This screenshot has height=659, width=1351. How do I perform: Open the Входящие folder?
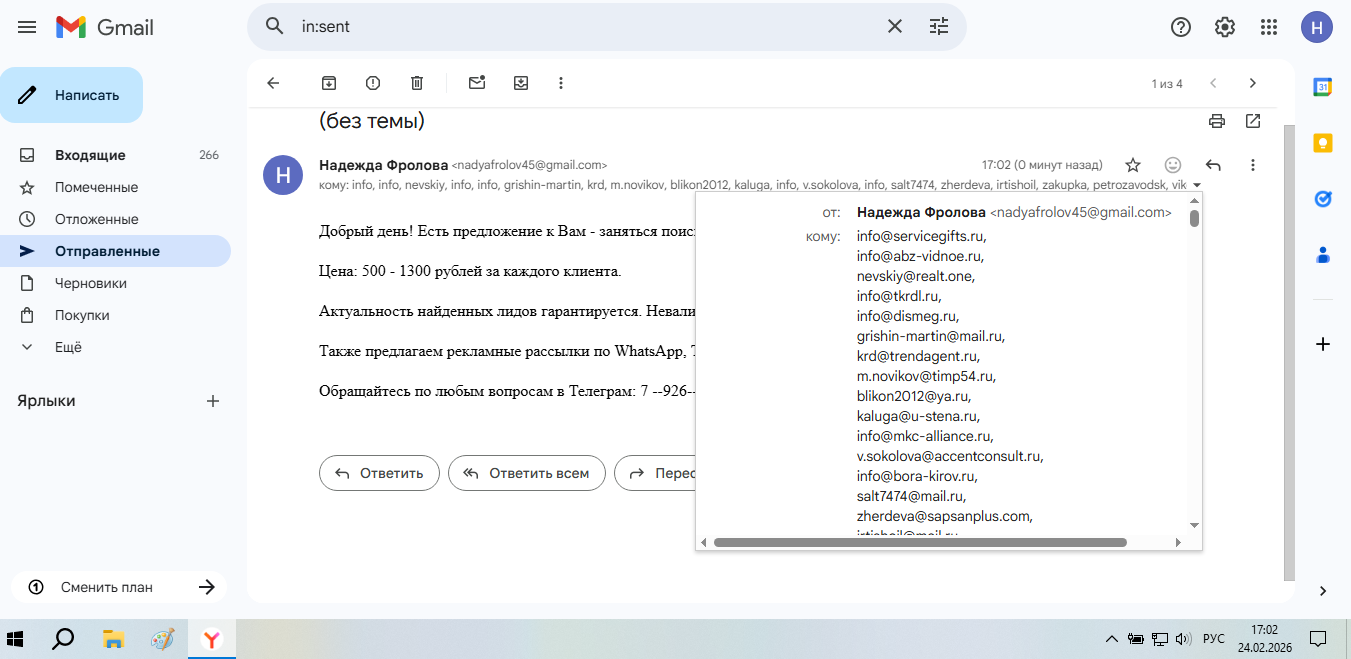coord(90,155)
